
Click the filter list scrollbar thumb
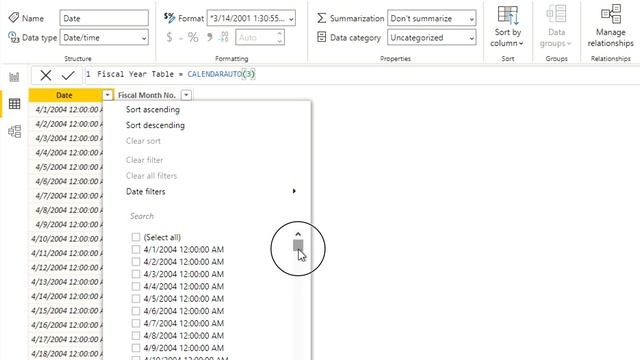[298, 245]
